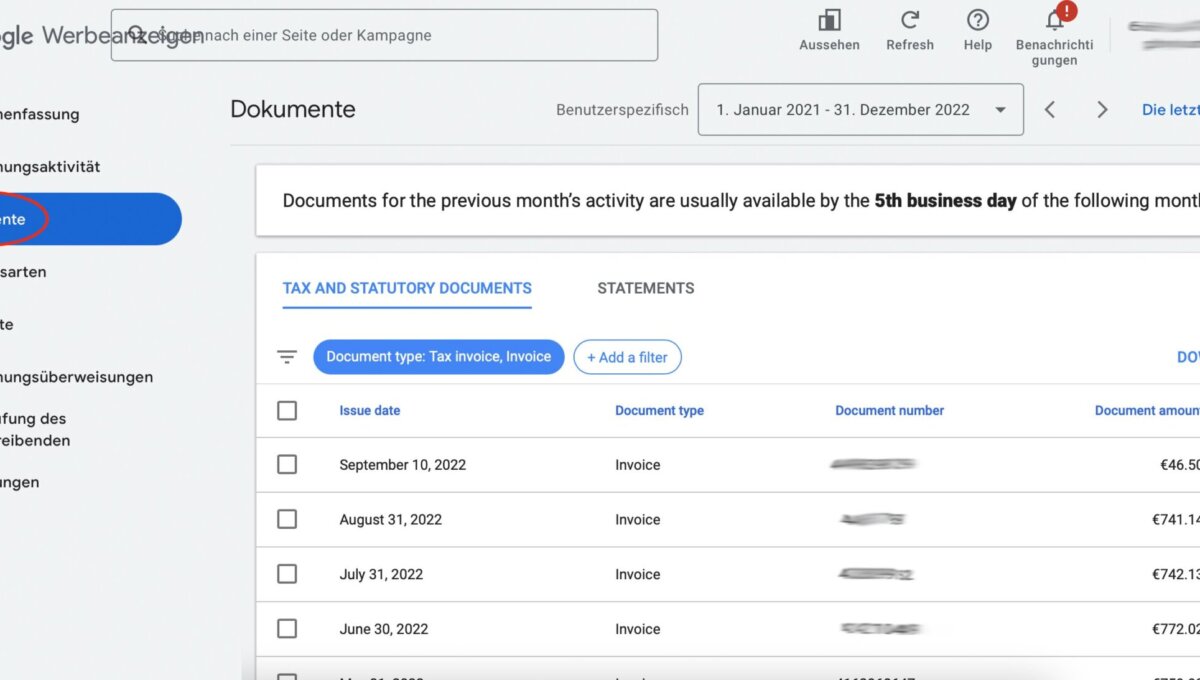1200x680 pixels.
Task: Check the September 10, 2022 invoice row
Action: pos(287,464)
